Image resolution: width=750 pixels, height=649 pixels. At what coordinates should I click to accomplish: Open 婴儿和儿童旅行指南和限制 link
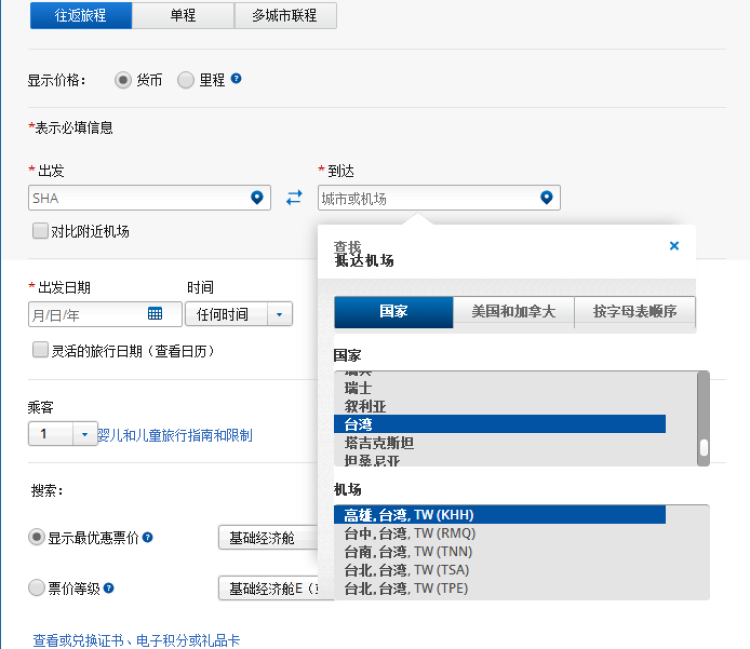click(175, 435)
